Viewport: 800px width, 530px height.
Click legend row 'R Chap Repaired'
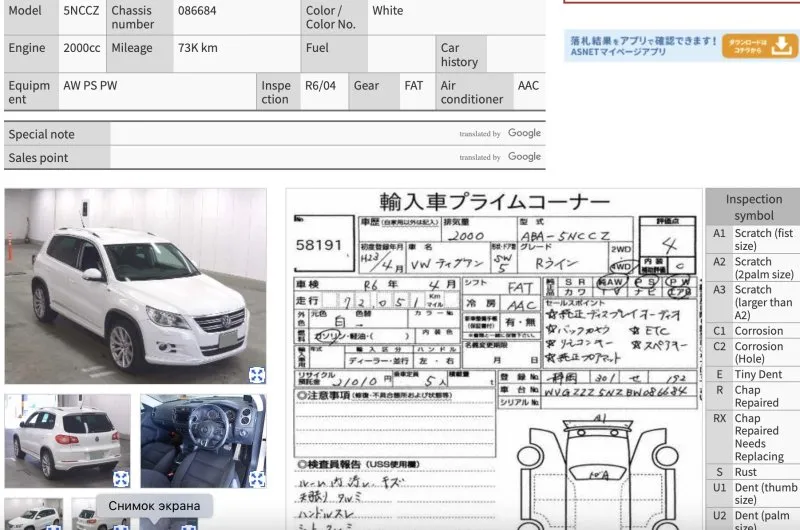(x=753, y=396)
